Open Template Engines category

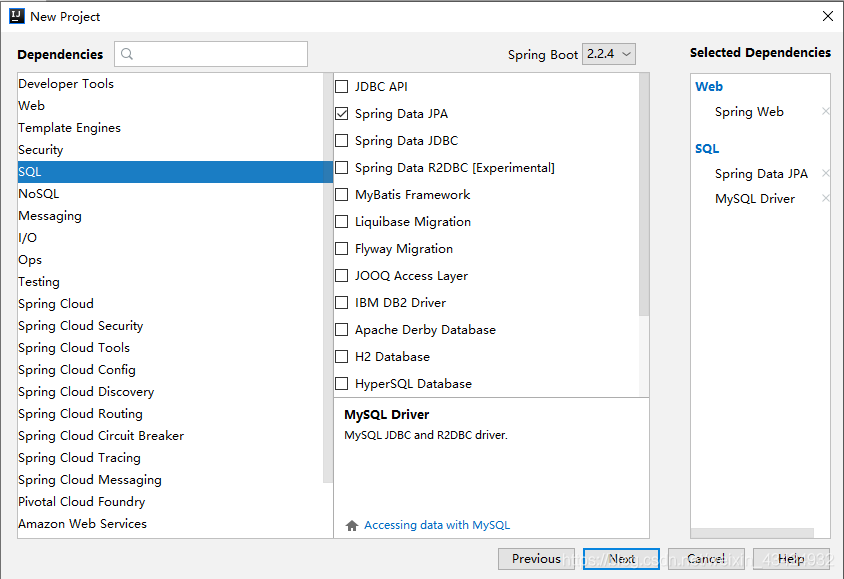[x=170, y=128]
